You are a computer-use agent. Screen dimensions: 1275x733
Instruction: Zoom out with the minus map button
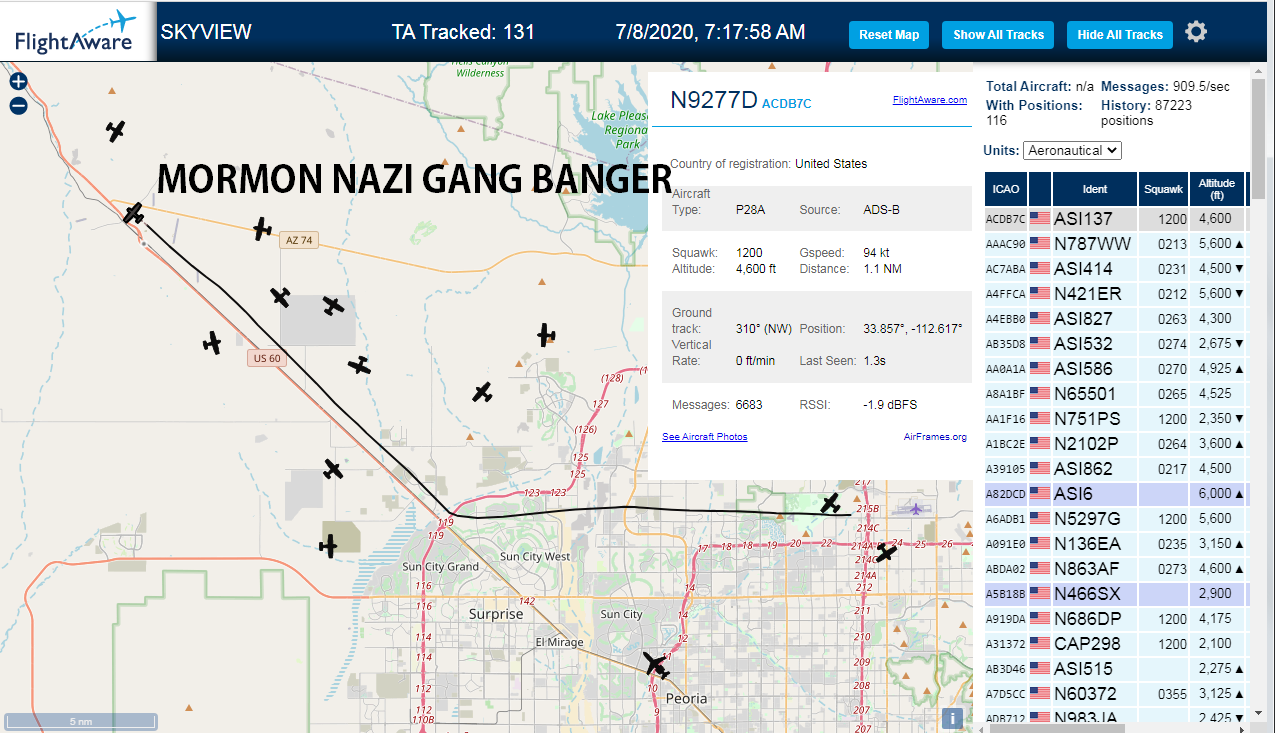pyautogui.click(x=18, y=106)
